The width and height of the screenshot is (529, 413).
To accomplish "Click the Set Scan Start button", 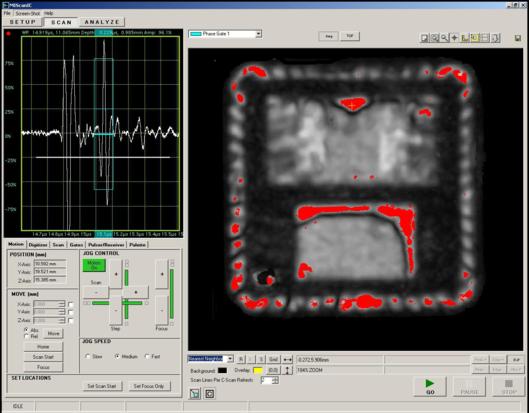I will (102, 386).
